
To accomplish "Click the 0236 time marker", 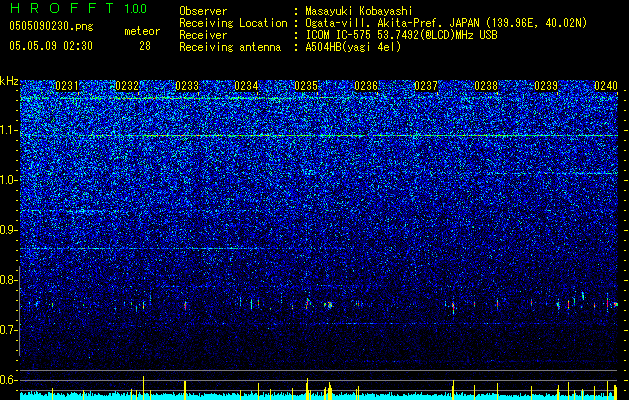I will [366, 86].
